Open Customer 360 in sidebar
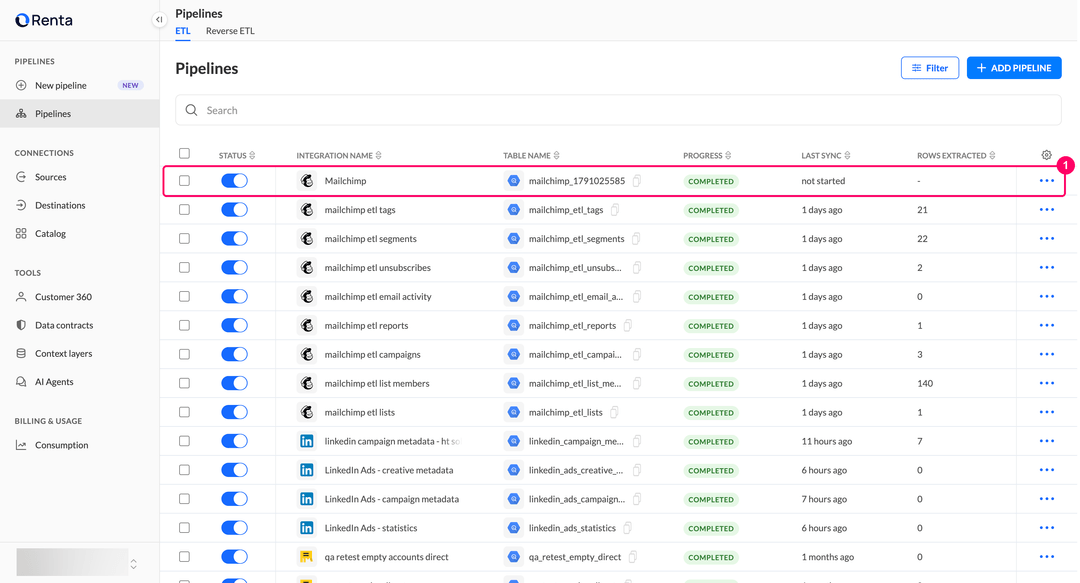 pyautogui.click(x=79, y=297)
